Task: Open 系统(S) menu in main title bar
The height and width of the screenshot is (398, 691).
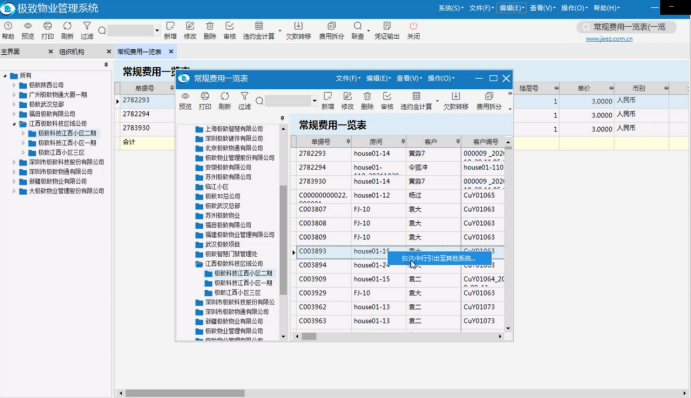Action: coord(451,8)
